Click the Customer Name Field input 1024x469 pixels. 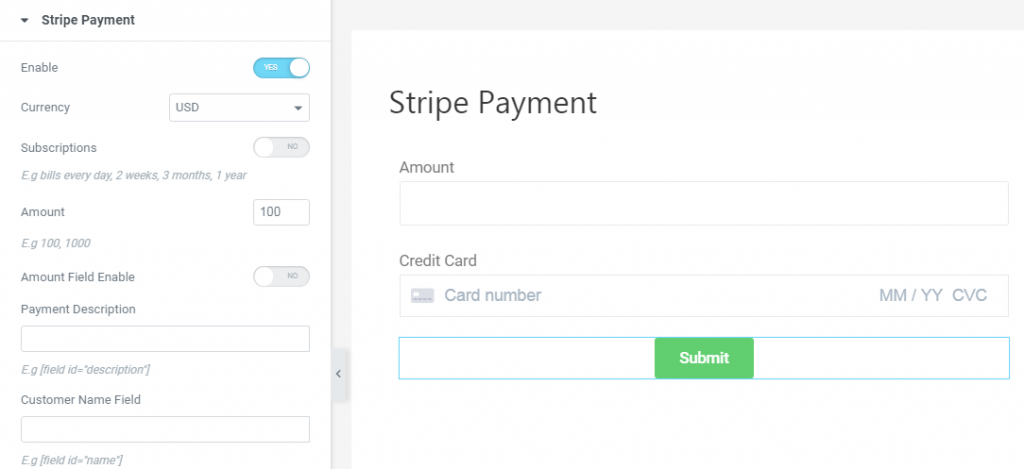165,429
